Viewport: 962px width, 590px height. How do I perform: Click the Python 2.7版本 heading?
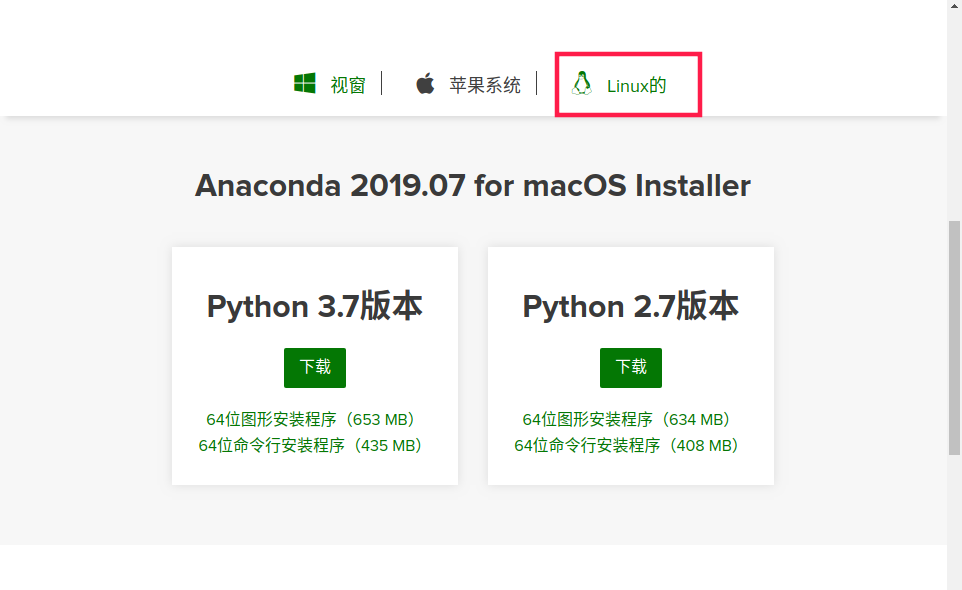click(x=631, y=306)
